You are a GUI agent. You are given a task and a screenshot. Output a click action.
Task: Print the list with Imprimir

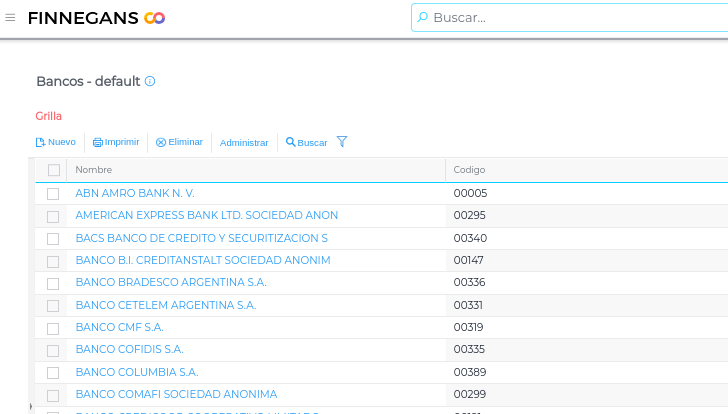pyautogui.click(x=116, y=142)
